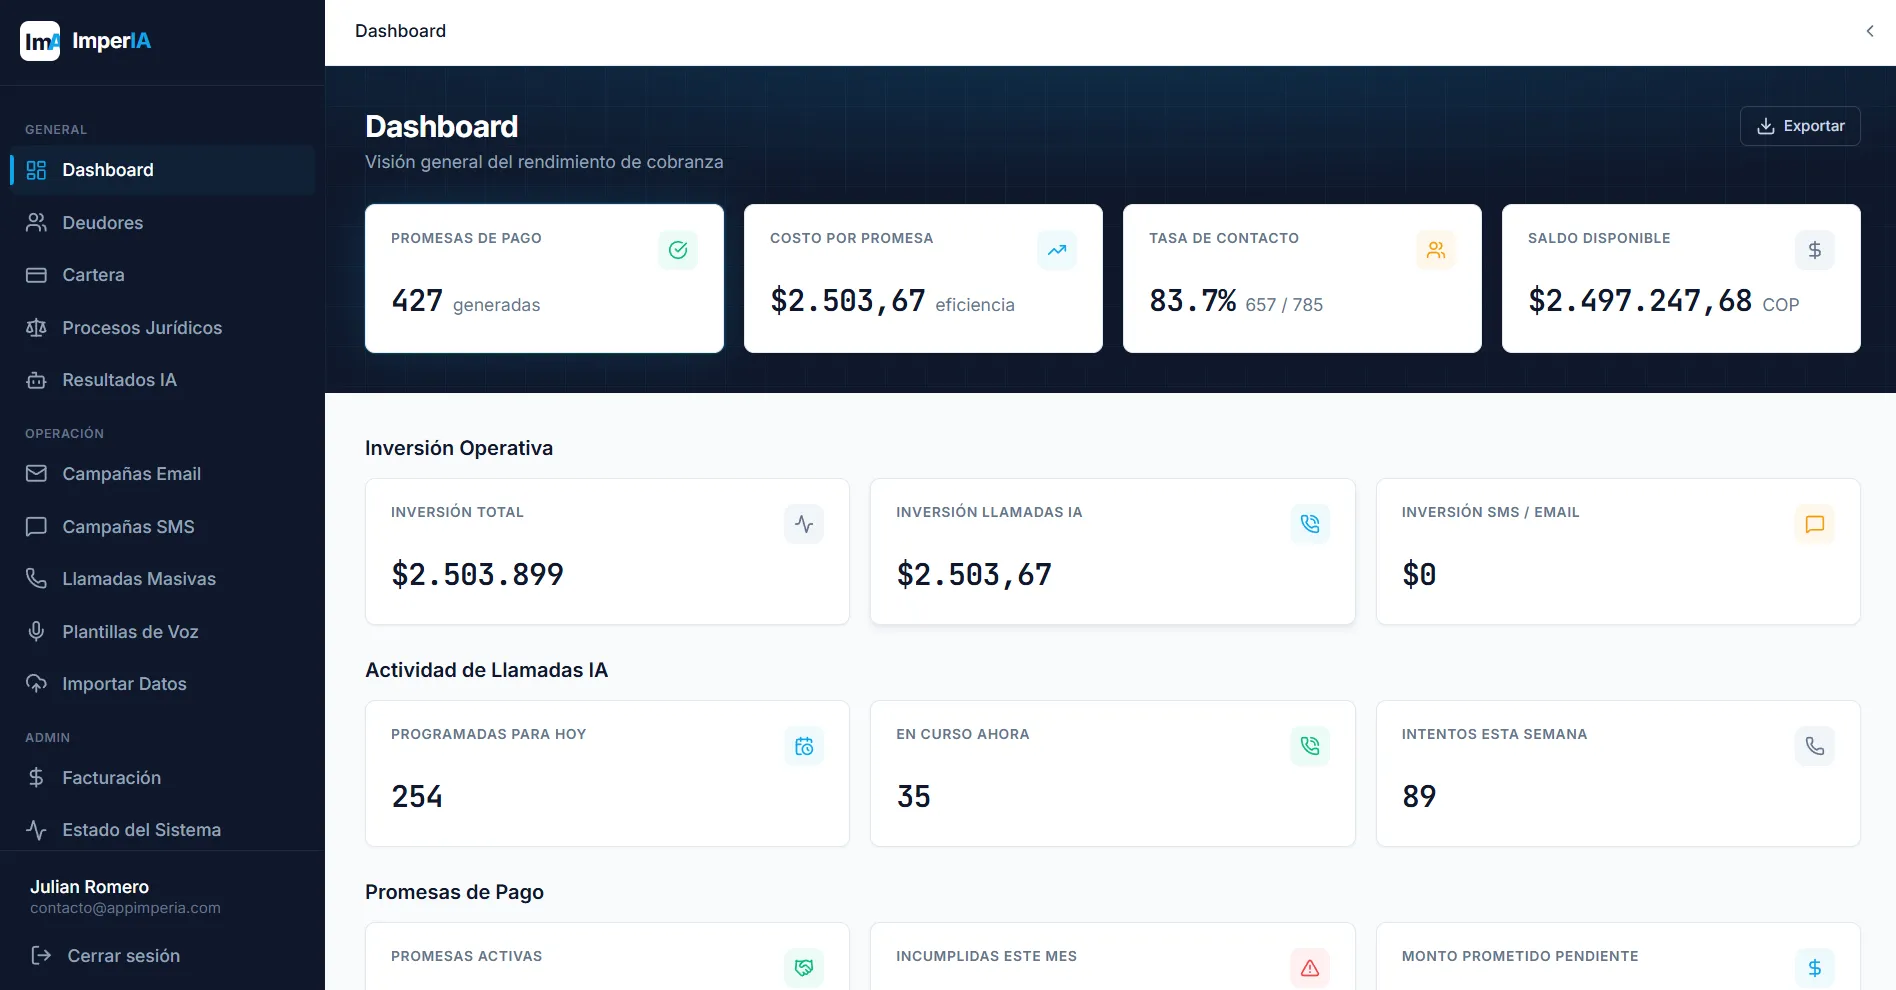Click the 89 weekly attempts value
1896x990 pixels.
[x=1419, y=797]
